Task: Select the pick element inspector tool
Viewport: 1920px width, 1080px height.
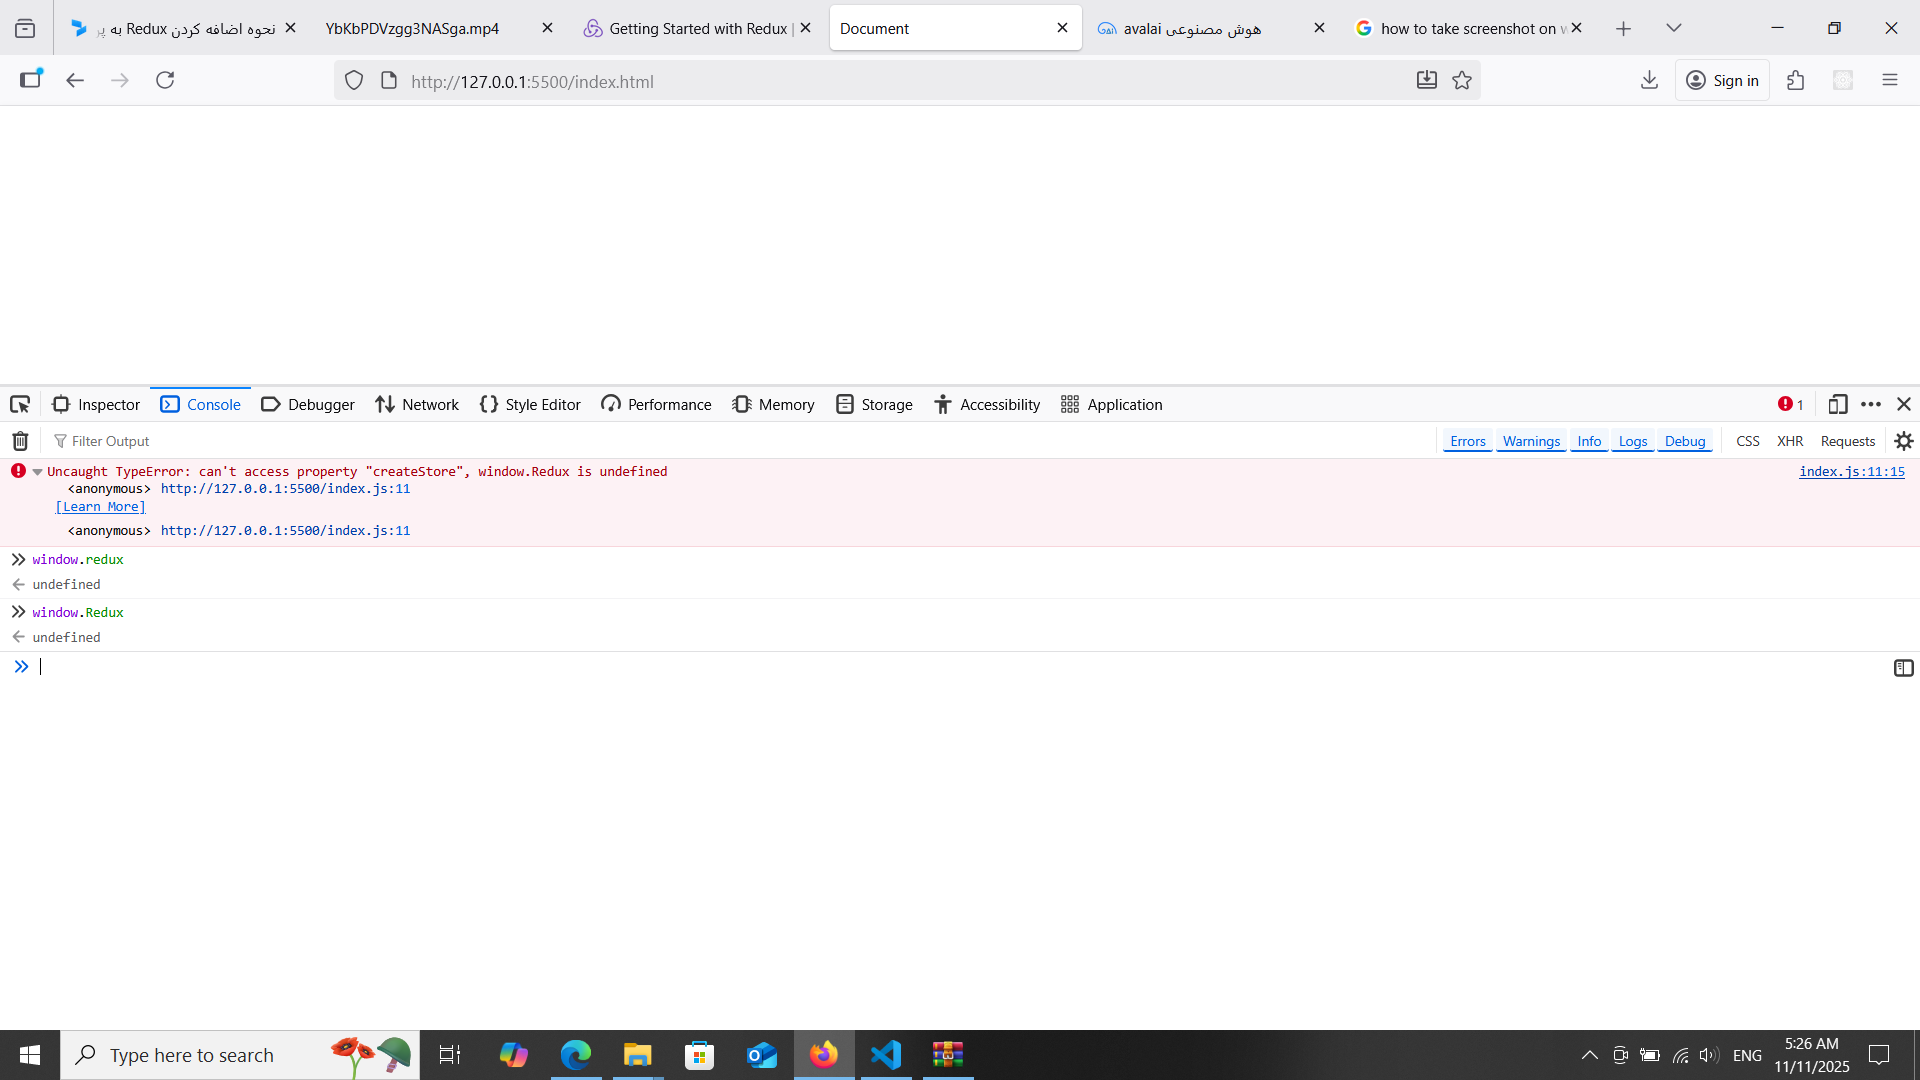Action: [20, 404]
